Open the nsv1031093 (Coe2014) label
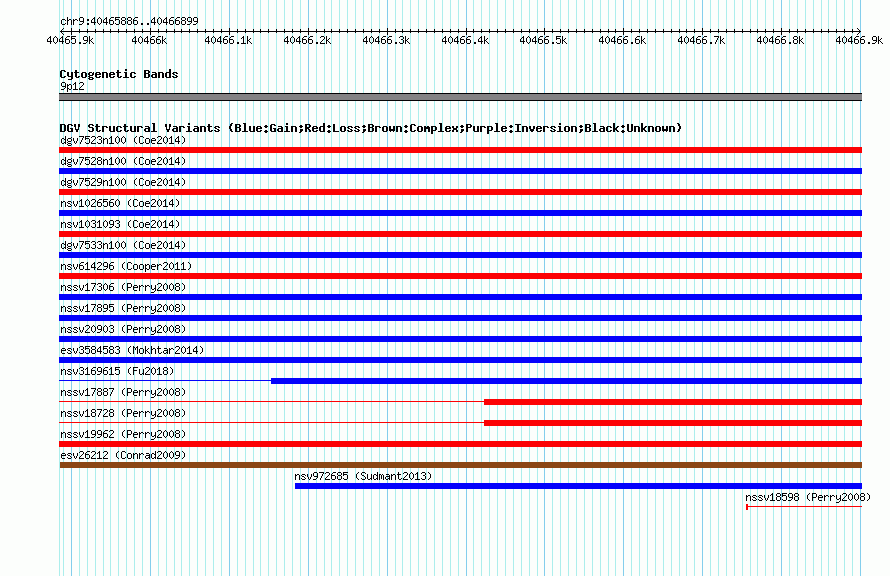The height and width of the screenshot is (576, 890). (120, 224)
